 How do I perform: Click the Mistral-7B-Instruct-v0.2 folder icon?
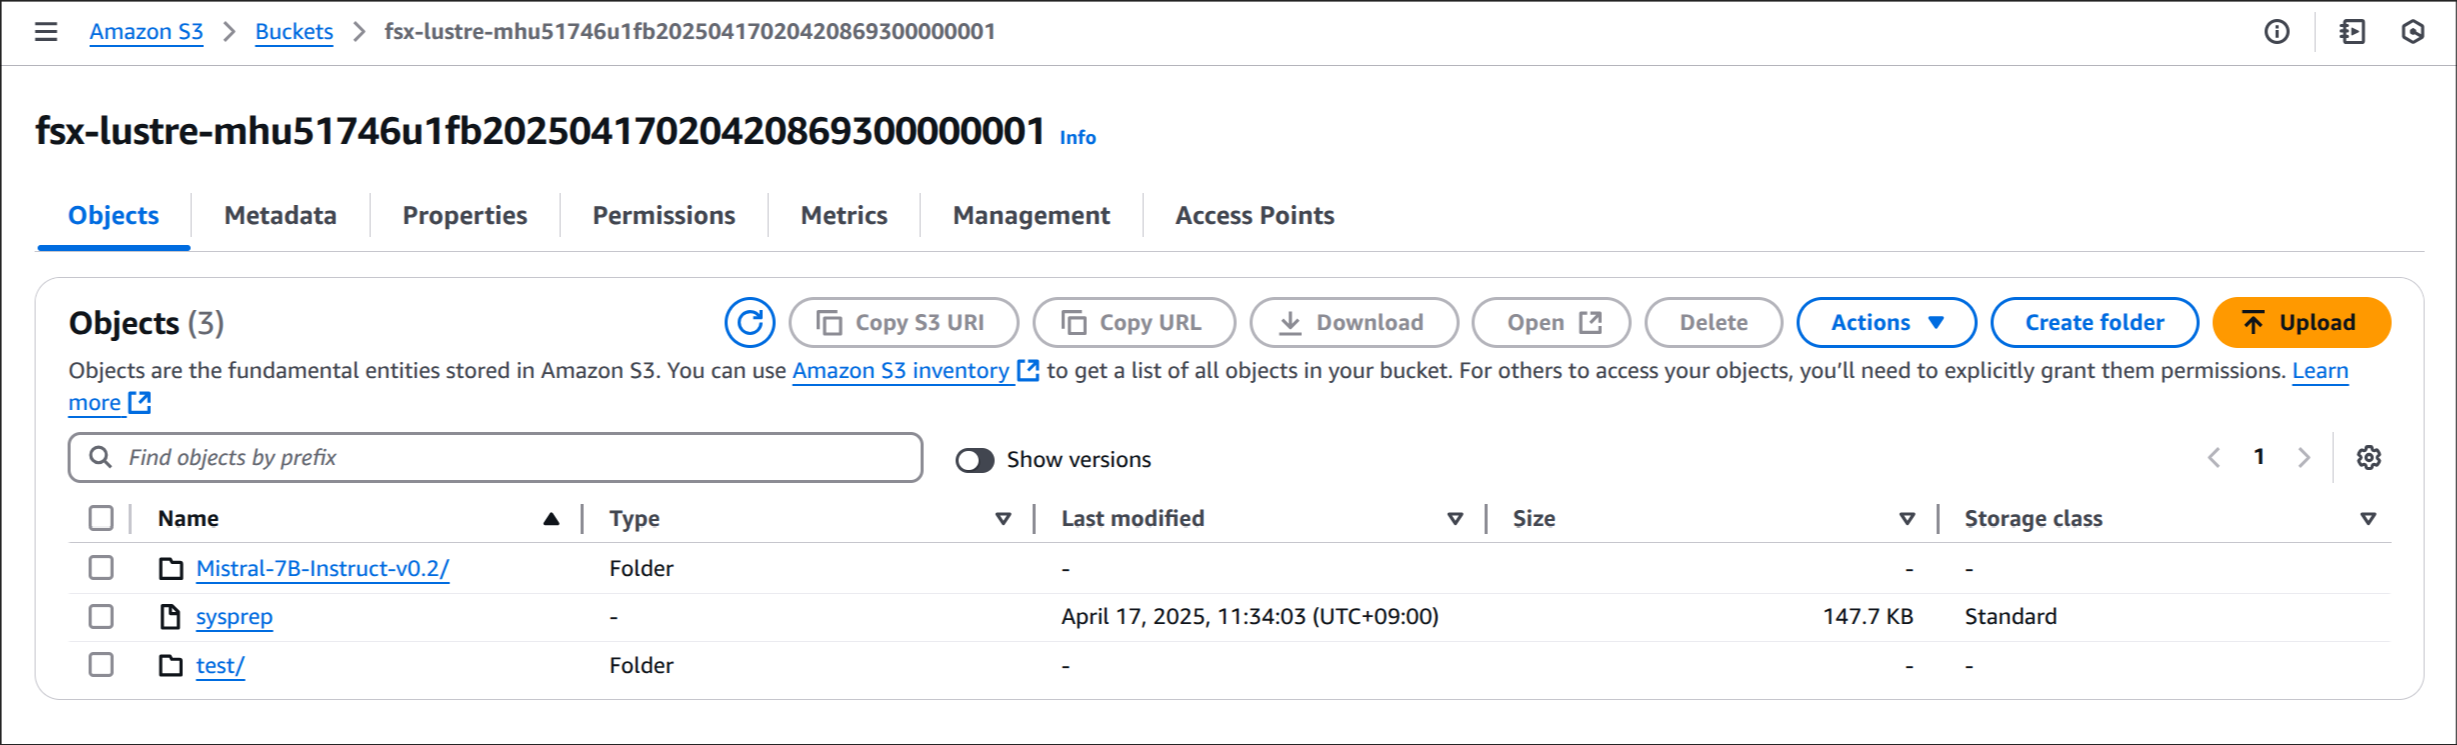[x=171, y=569]
